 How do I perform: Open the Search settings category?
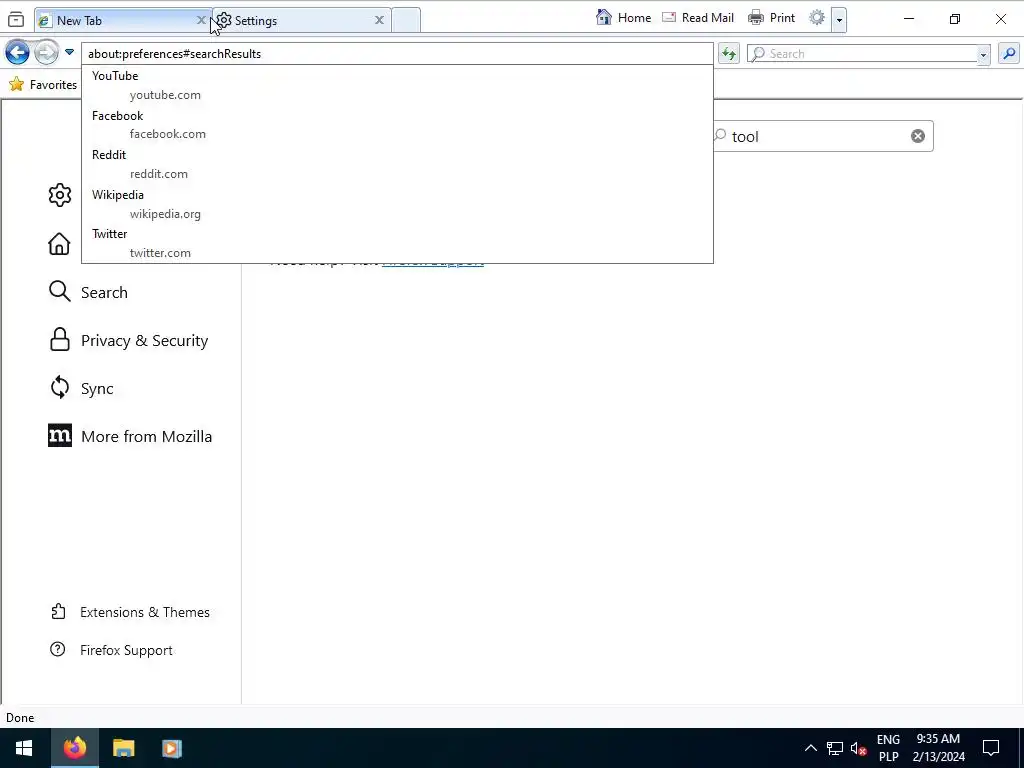coord(88,292)
